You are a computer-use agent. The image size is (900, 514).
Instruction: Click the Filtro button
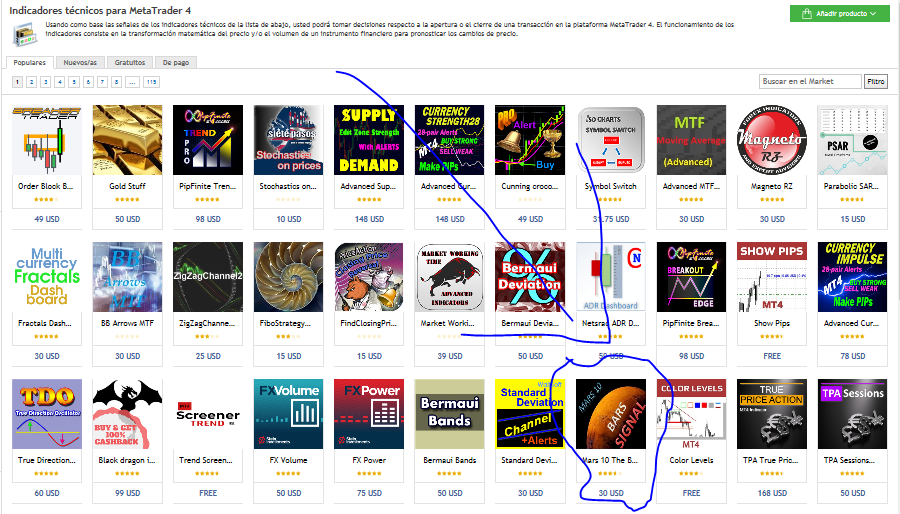pos(876,81)
